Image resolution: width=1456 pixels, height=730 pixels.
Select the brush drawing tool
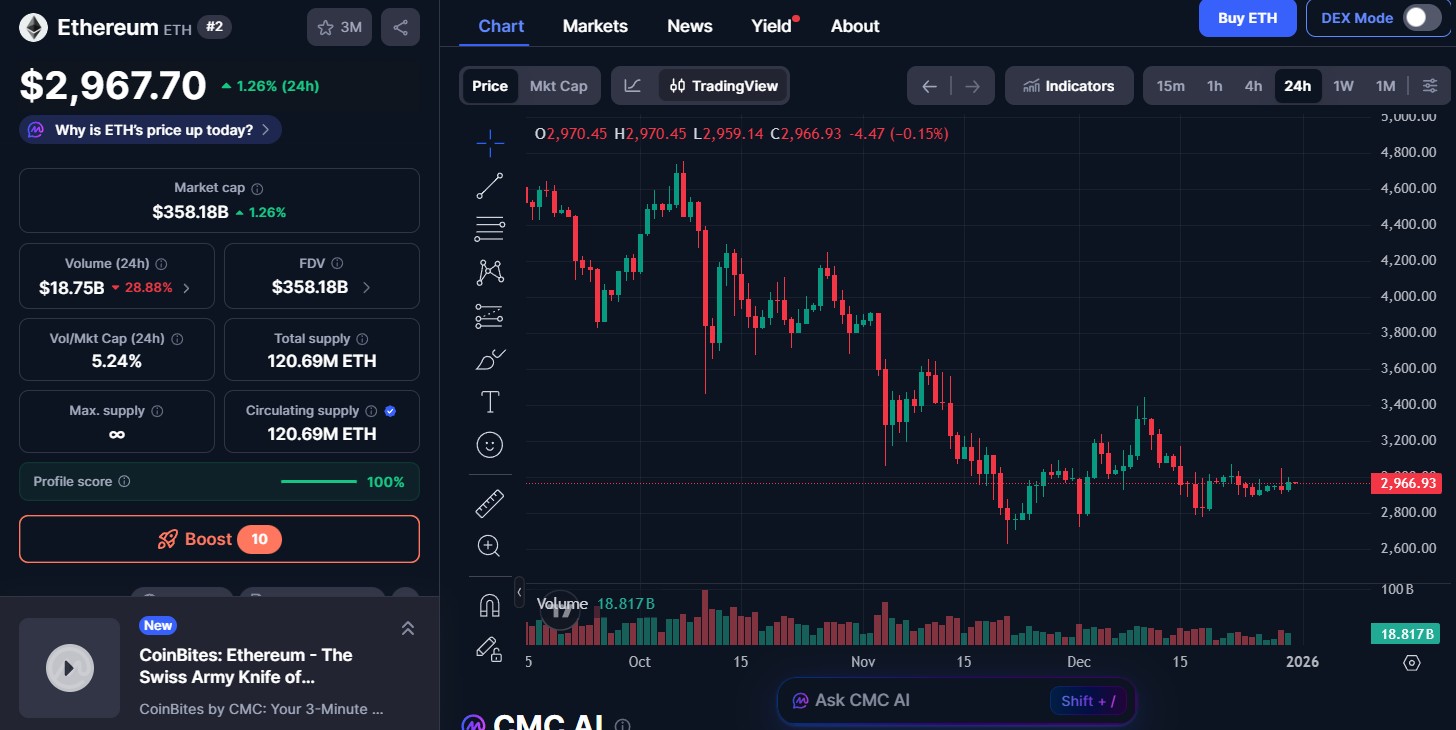[x=489, y=358]
